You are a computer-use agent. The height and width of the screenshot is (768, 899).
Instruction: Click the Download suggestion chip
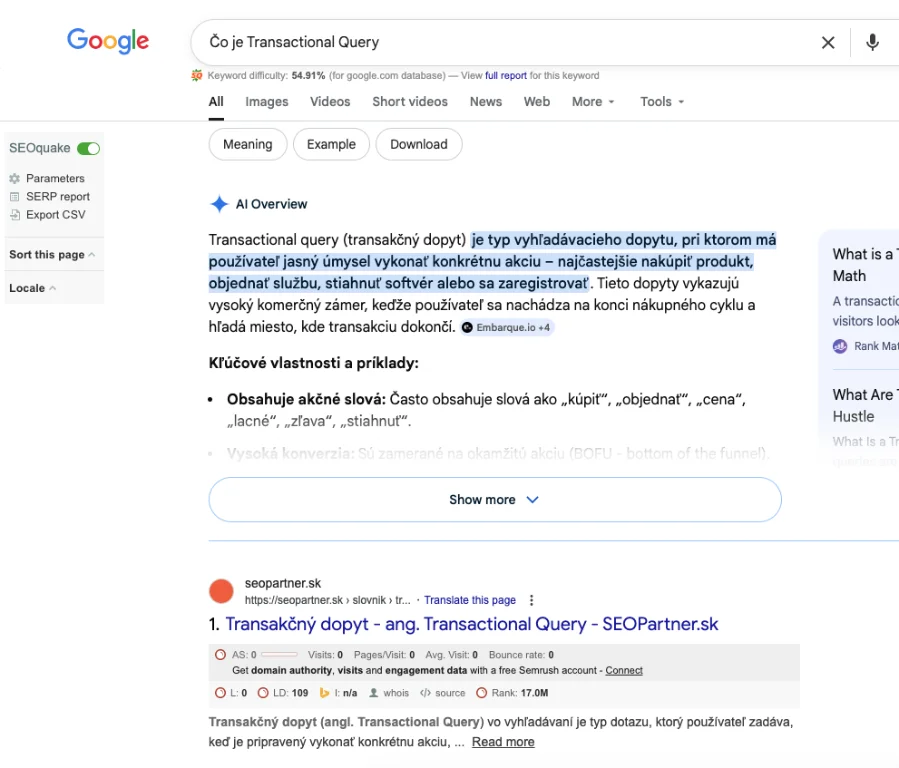point(418,144)
